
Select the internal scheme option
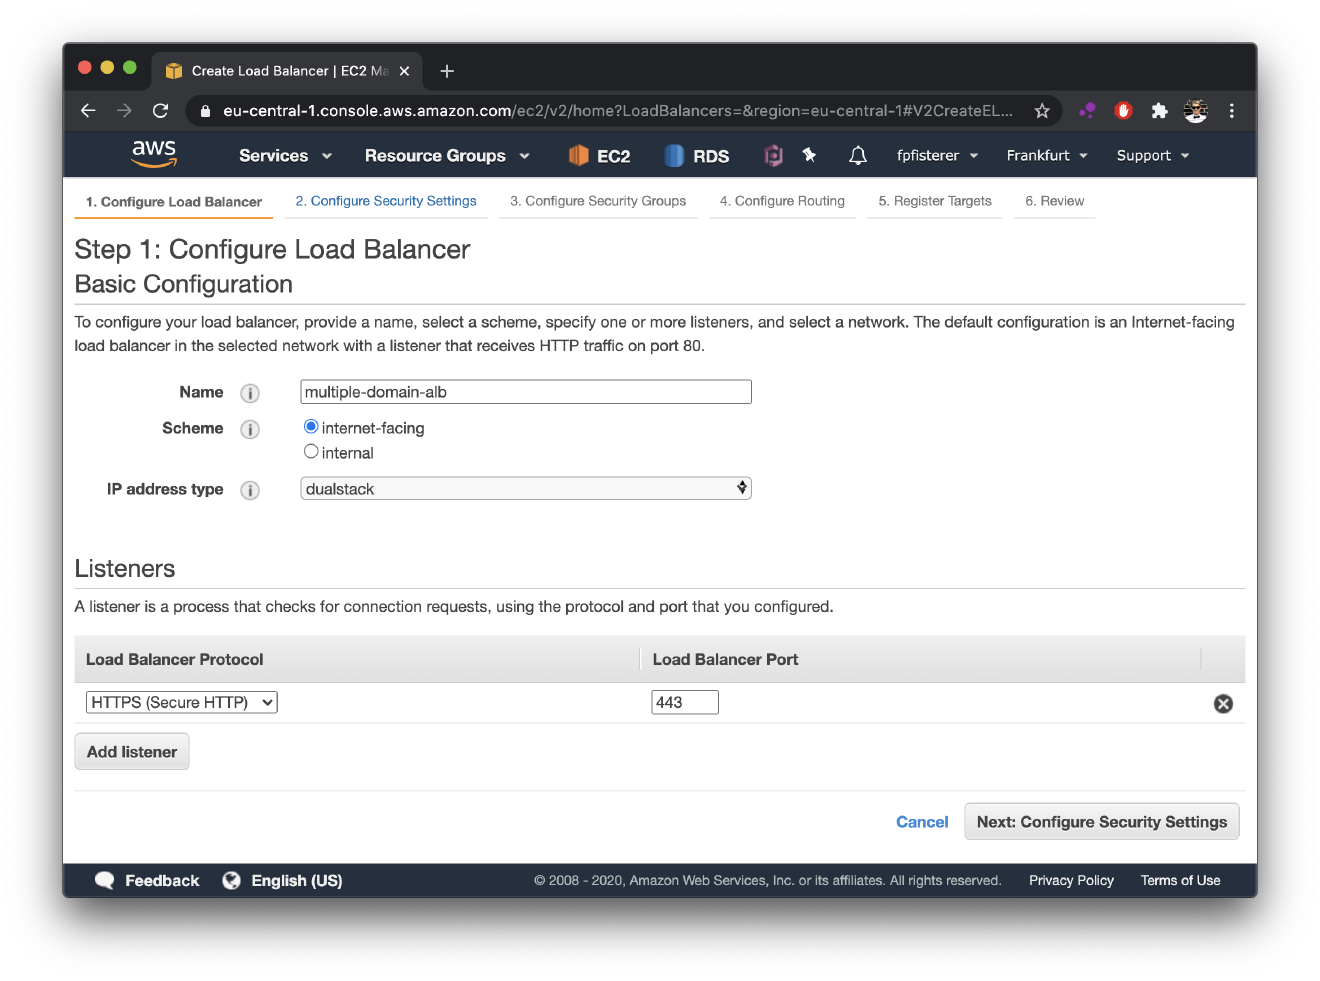(311, 451)
